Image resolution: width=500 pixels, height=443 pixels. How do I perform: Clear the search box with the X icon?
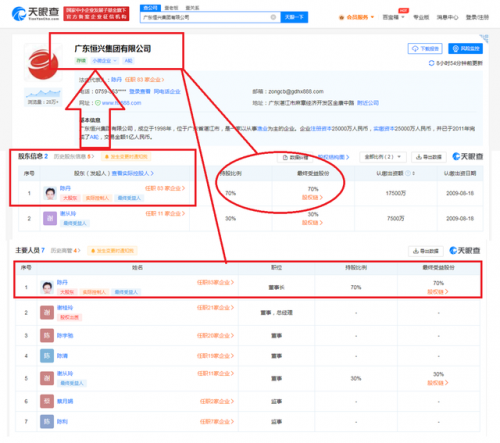click(273, 17)
